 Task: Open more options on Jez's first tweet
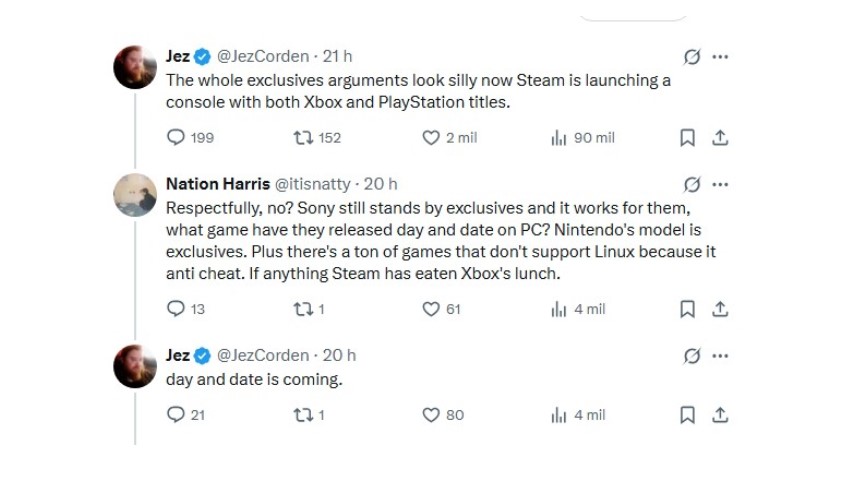pos(720,57)
